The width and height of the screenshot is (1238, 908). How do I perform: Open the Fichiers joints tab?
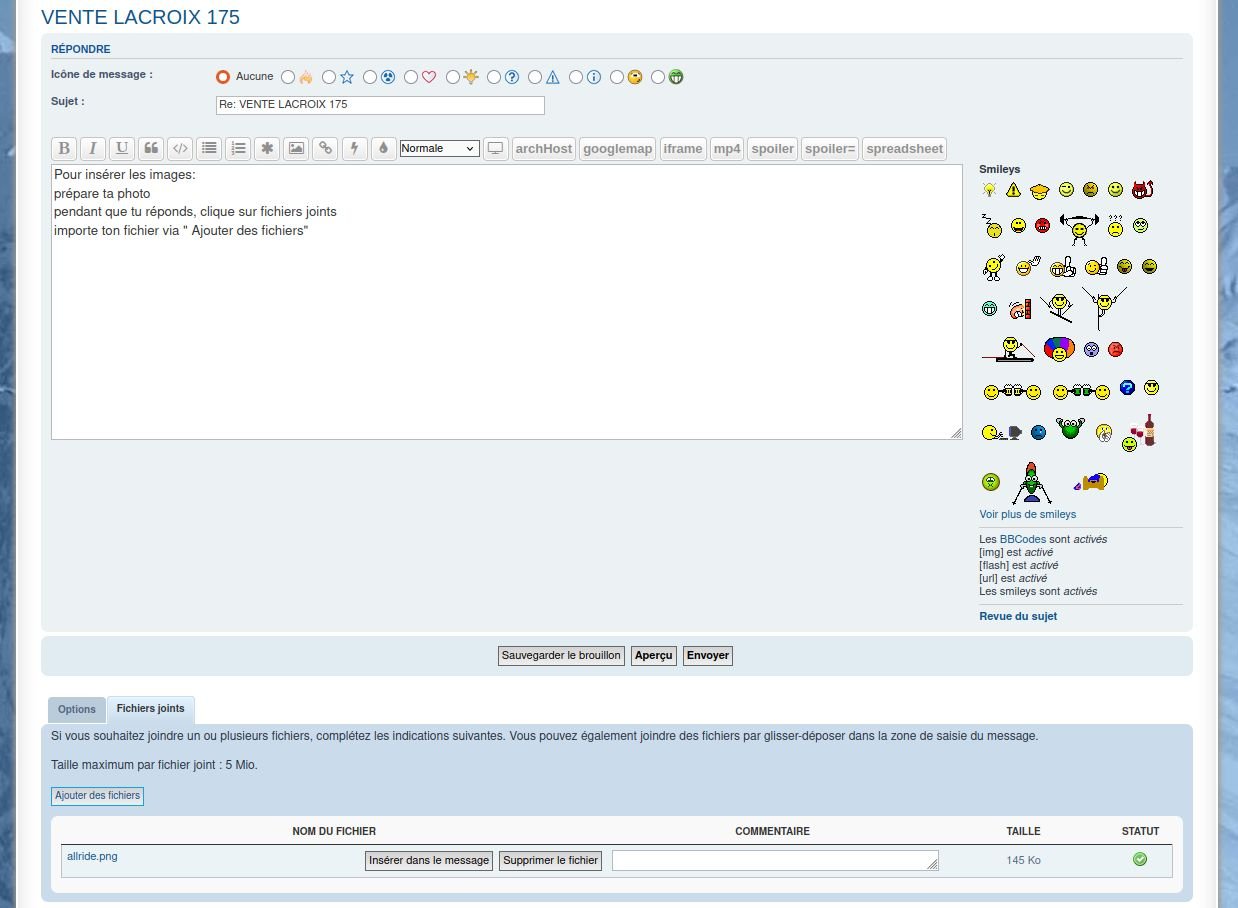coord(151,709)
